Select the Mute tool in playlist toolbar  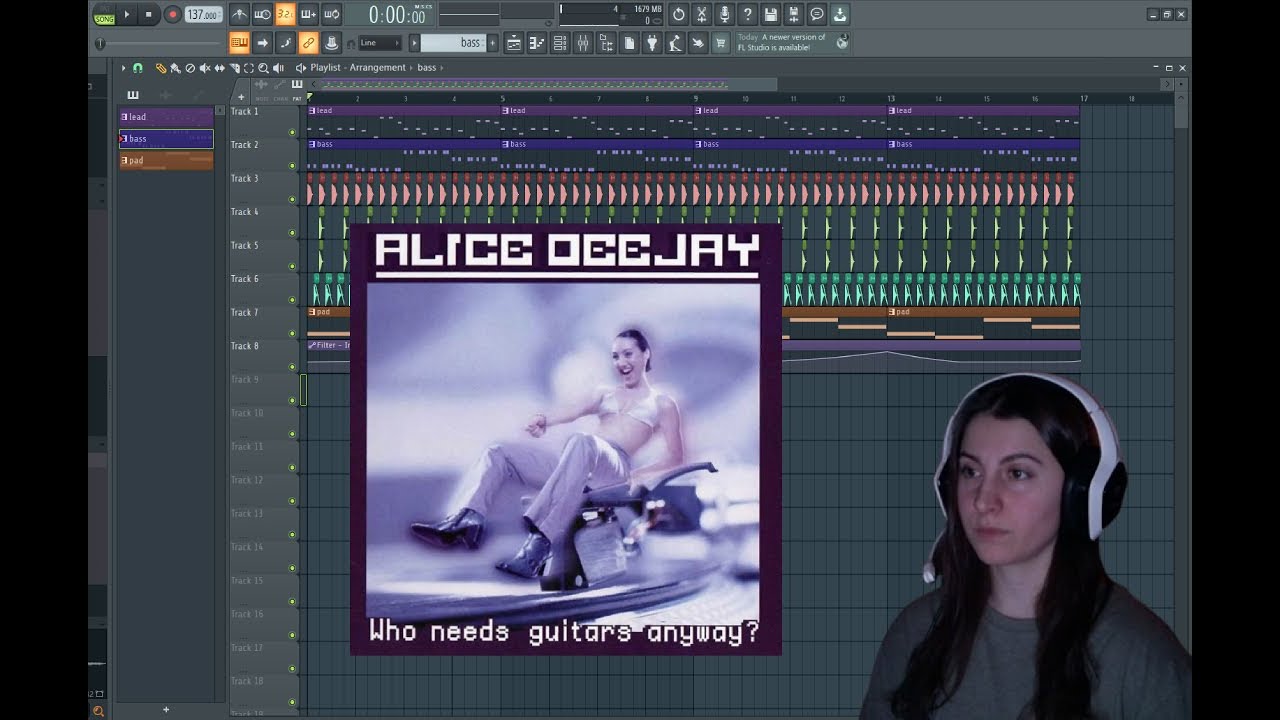205,68
